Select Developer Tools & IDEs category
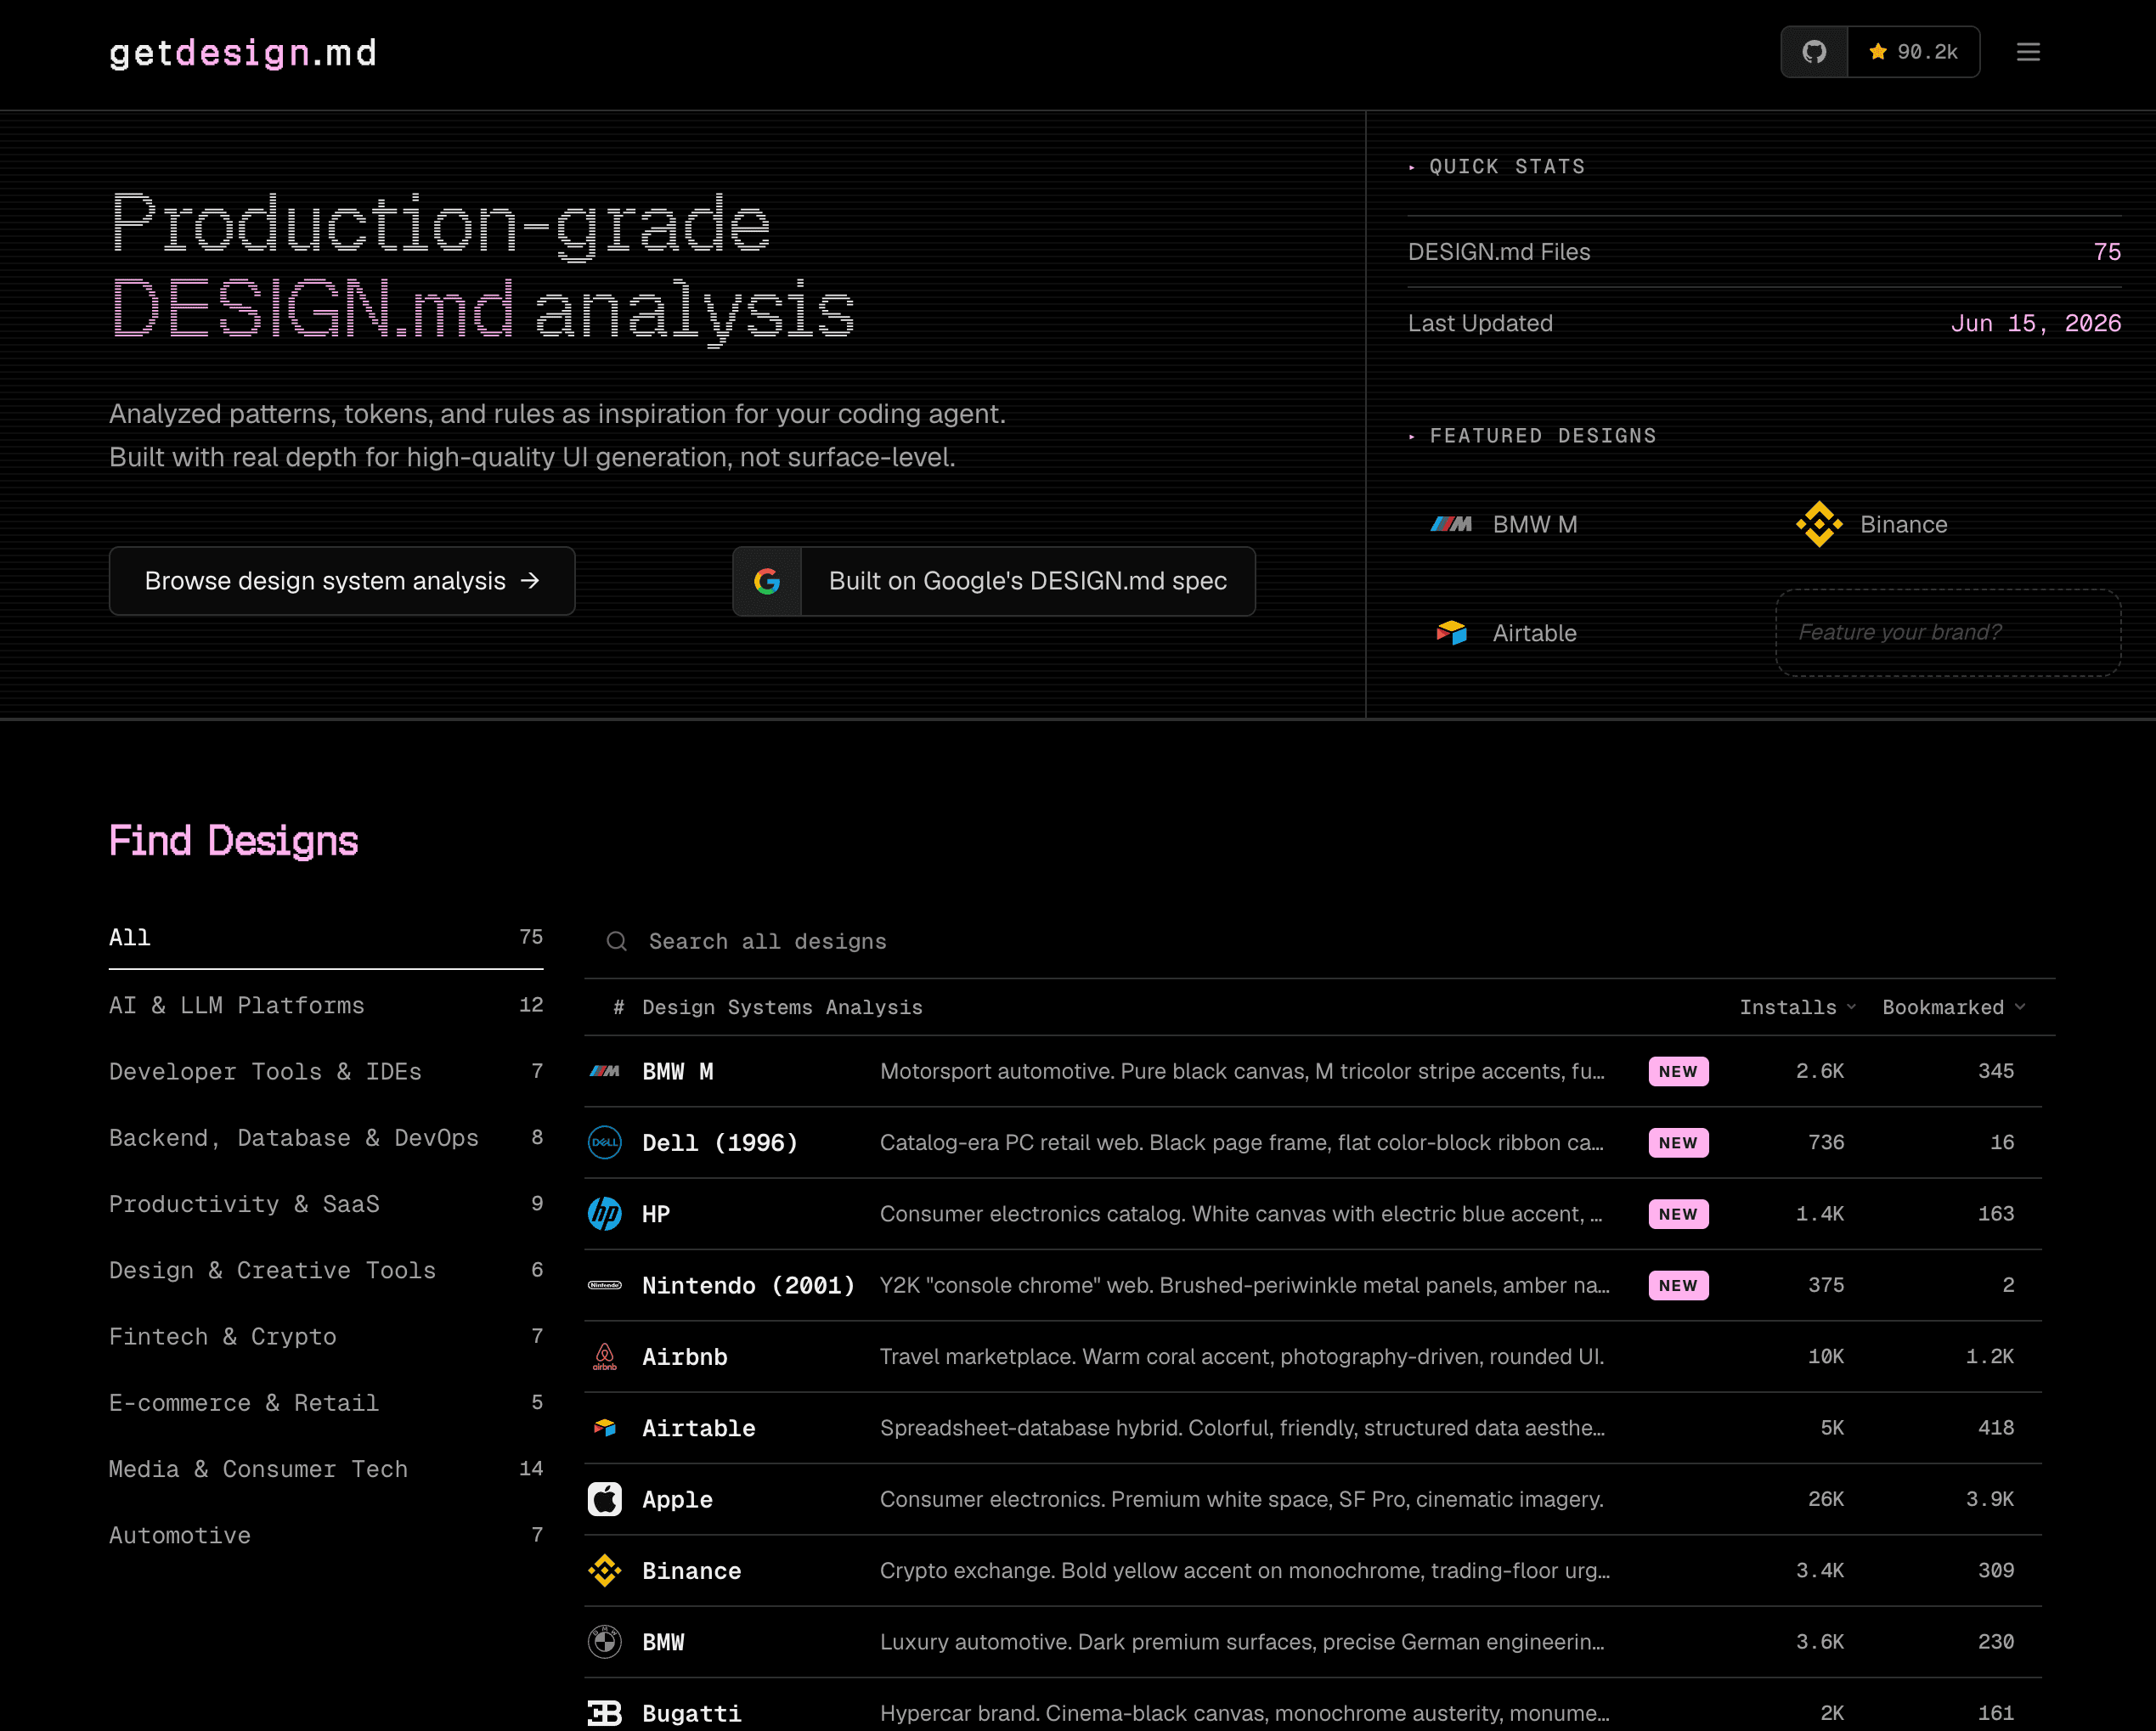Screen dimensions: 2156x1731 [x=326, y=1072]
